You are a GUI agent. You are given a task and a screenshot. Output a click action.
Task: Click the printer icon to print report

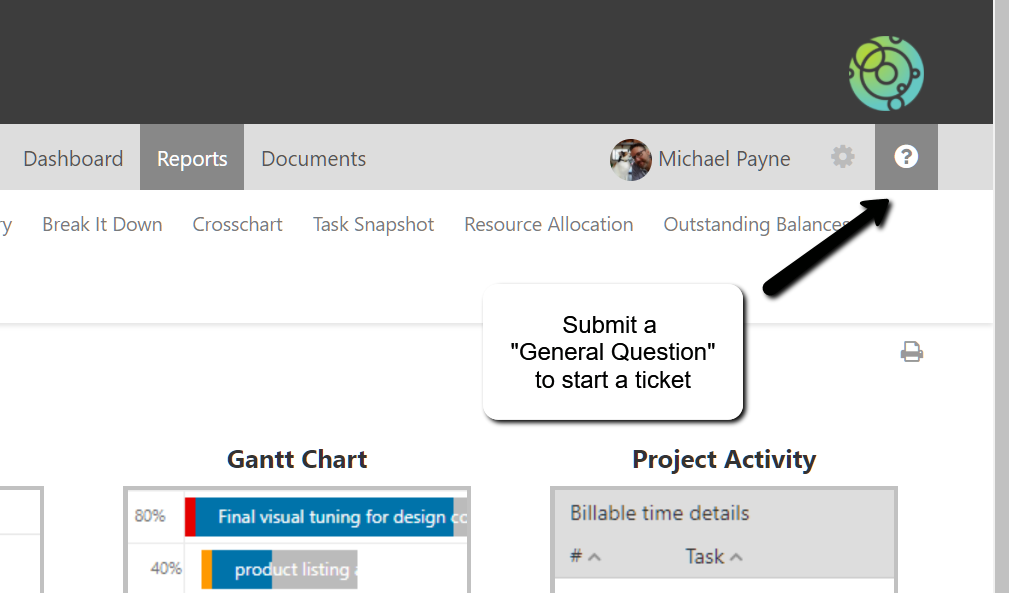click(x=911, y=352)
